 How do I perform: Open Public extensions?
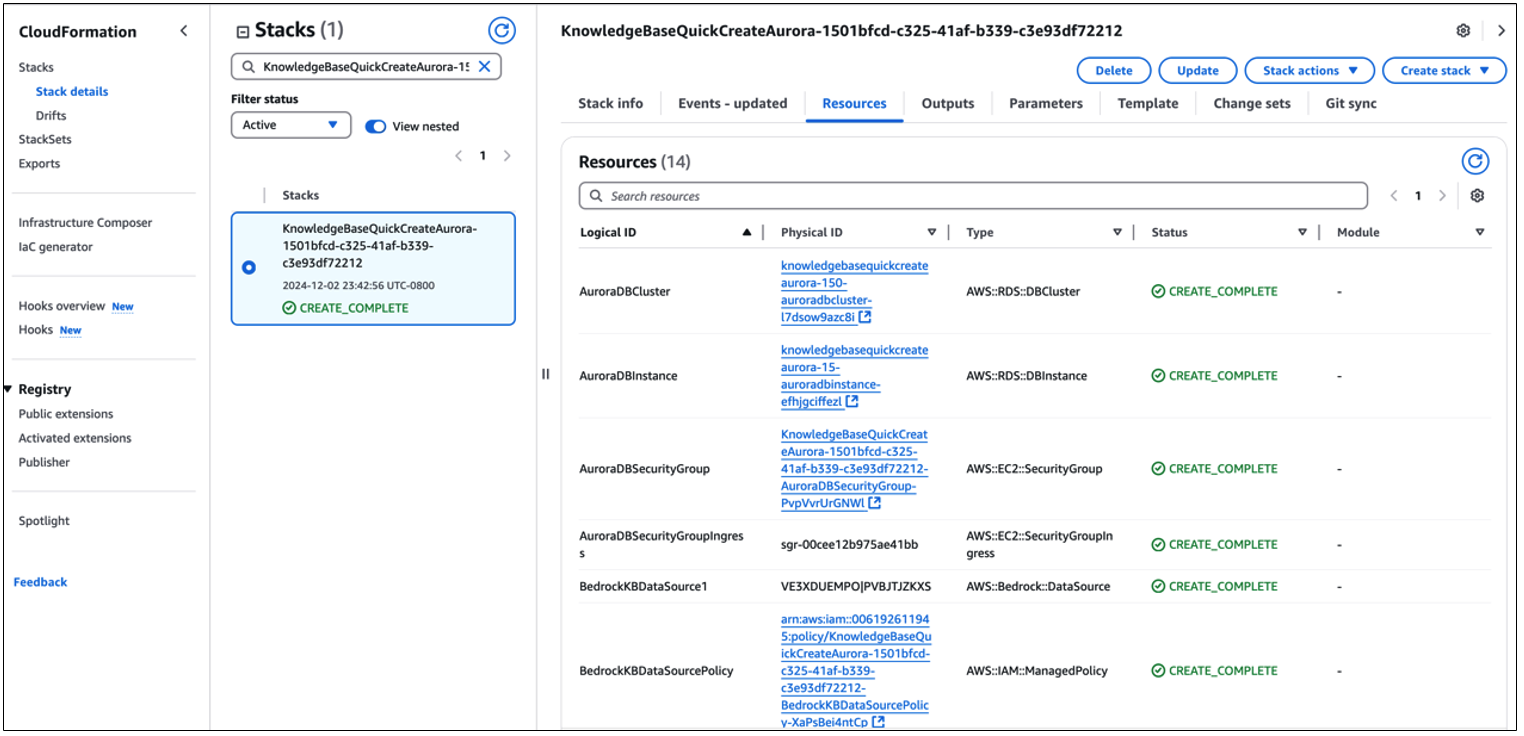(x=66, y=414)
